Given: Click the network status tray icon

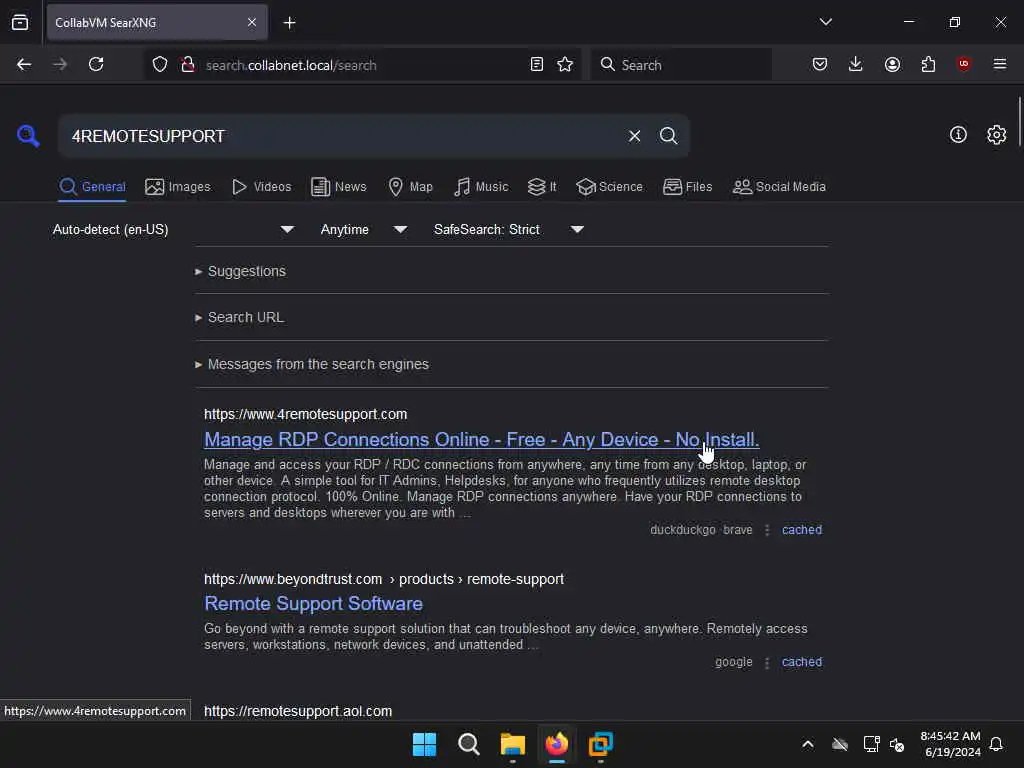Looking at the screenshot, I should 871,744.
